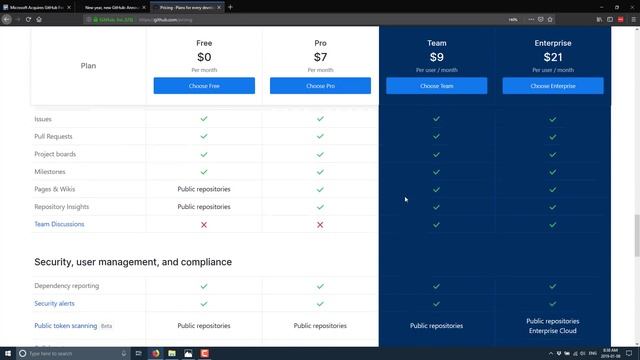The height and width of the screenshot is (360, 640).
Task: Open the red extension icon in toolbar
Action: (620, 19)
